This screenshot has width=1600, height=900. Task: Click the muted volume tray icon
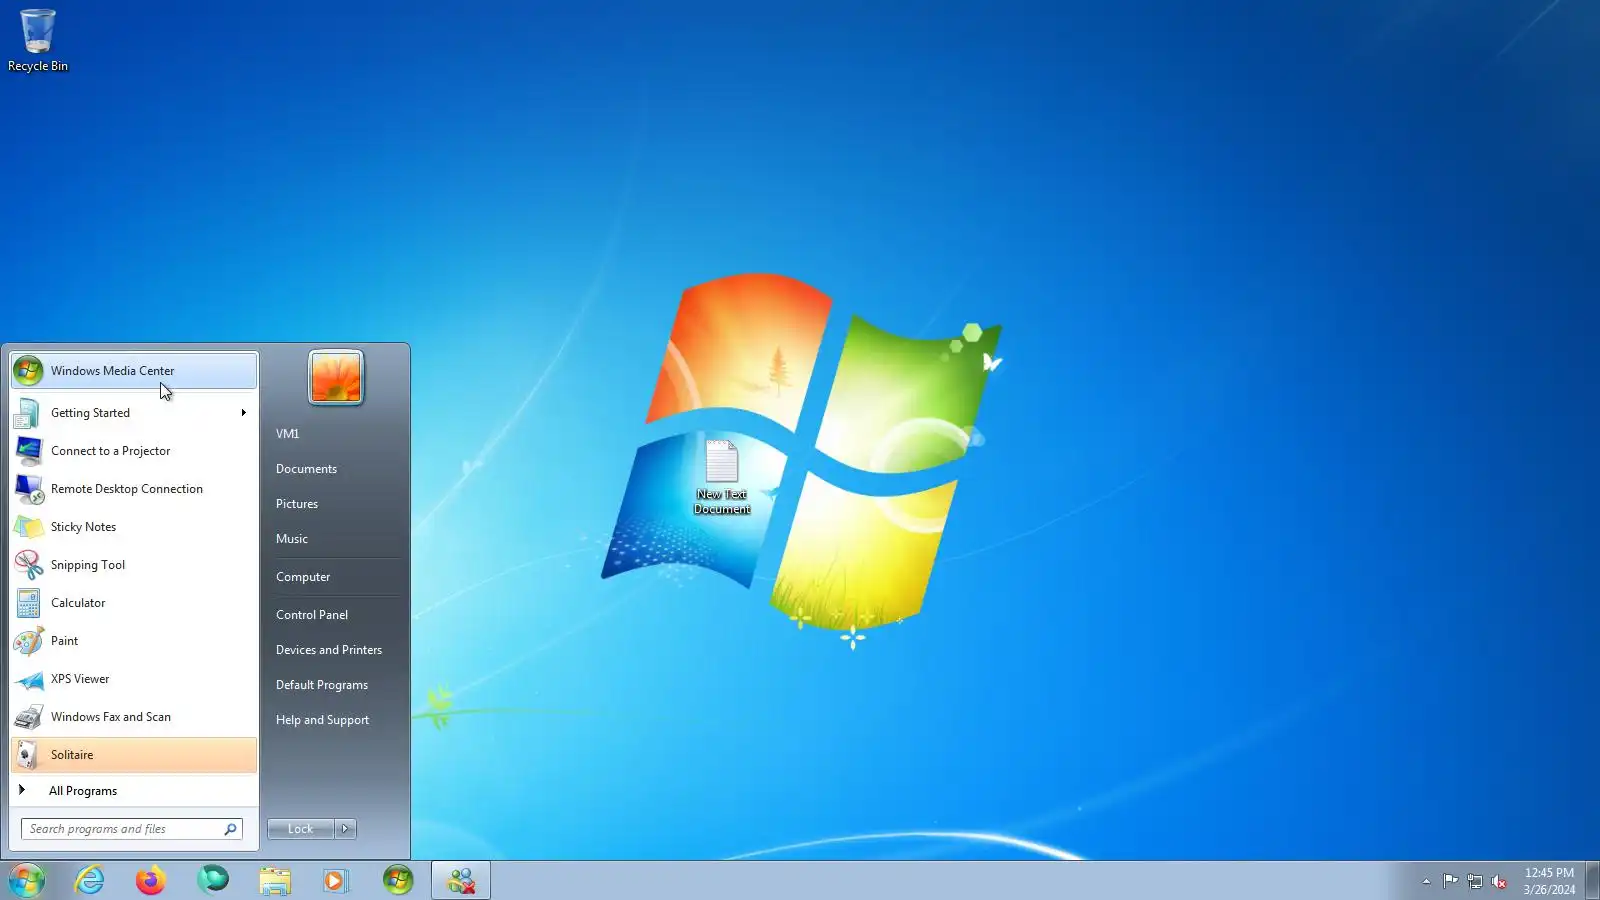pos(1499,881)
